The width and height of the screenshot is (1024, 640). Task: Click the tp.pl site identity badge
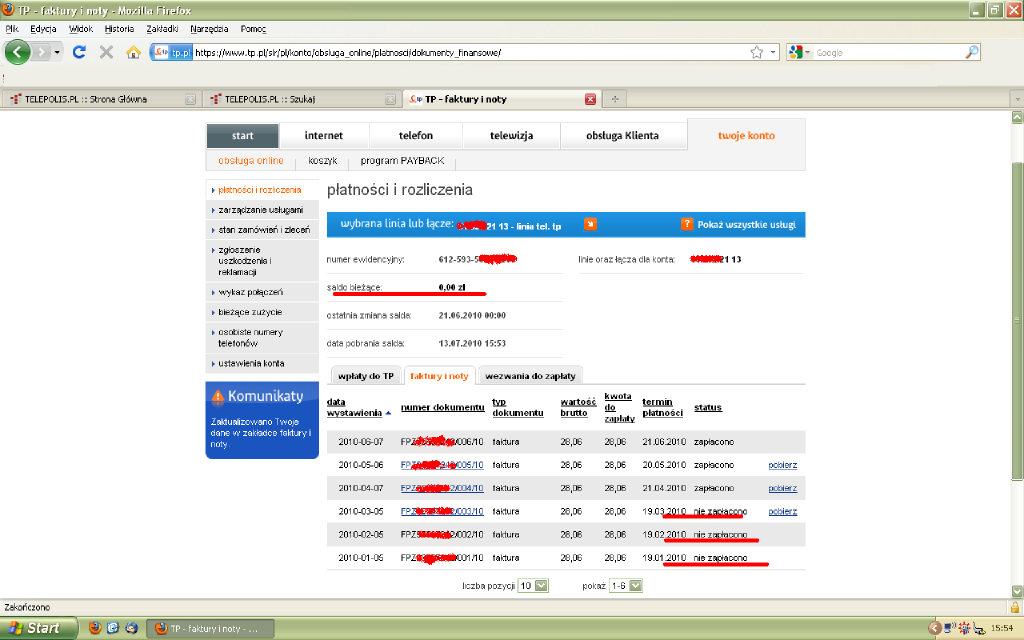click(171, 52)
